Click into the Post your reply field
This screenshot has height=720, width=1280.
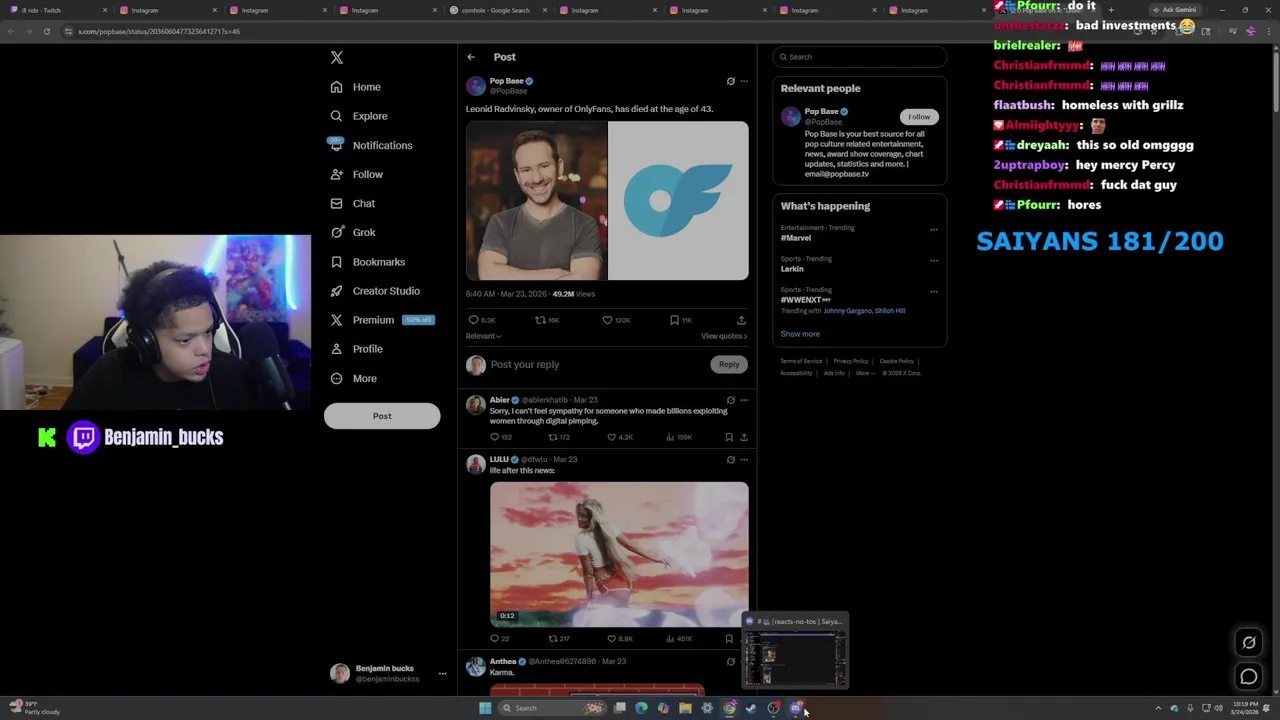click(595, 365)
